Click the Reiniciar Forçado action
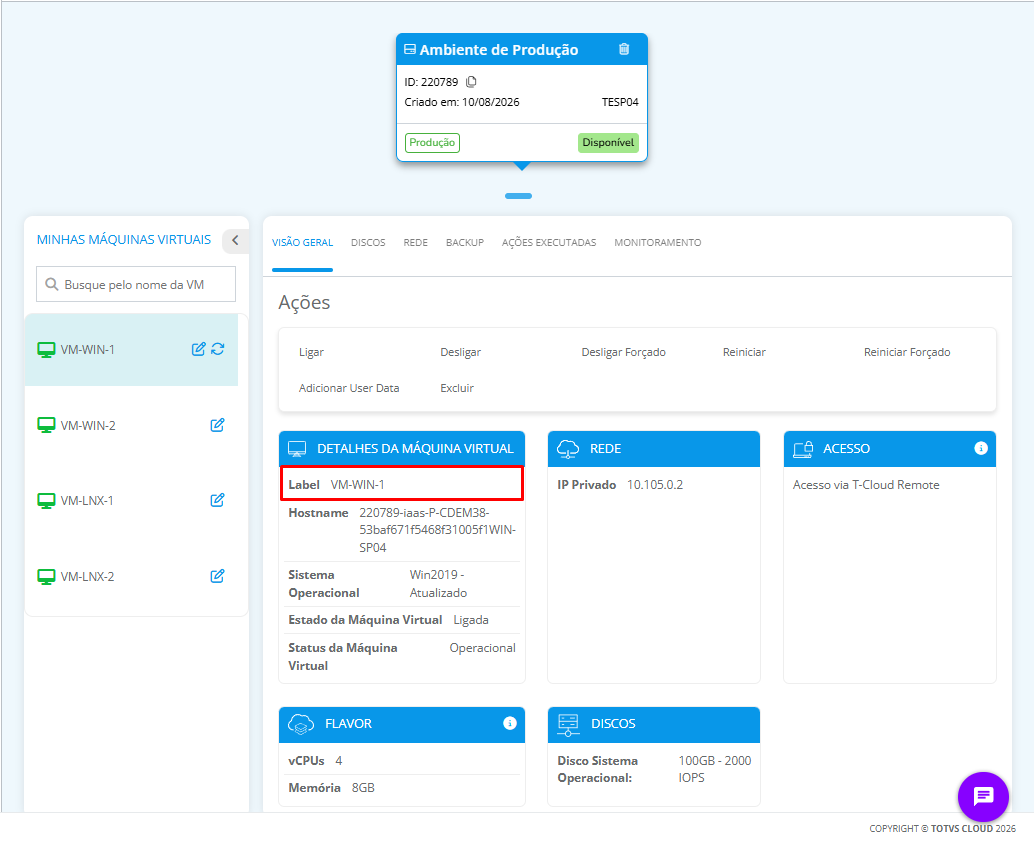 [x=907, y=352]
